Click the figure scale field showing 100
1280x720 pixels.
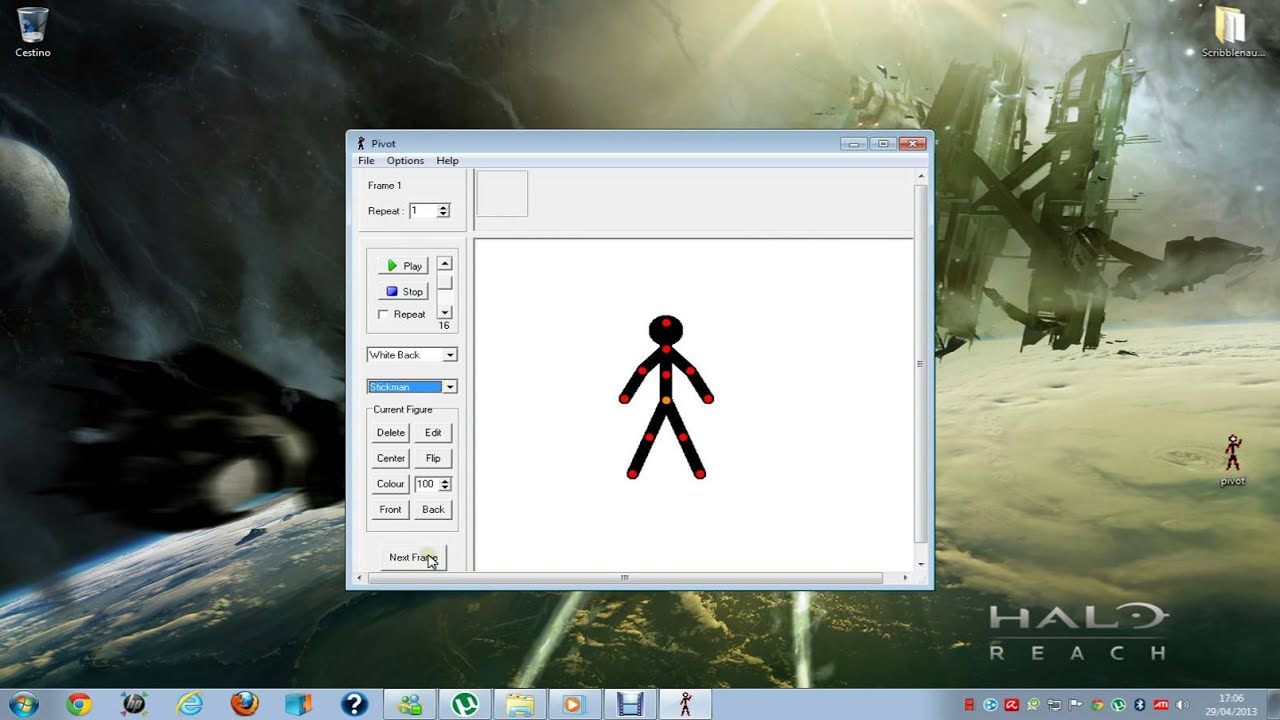[426, 484]
